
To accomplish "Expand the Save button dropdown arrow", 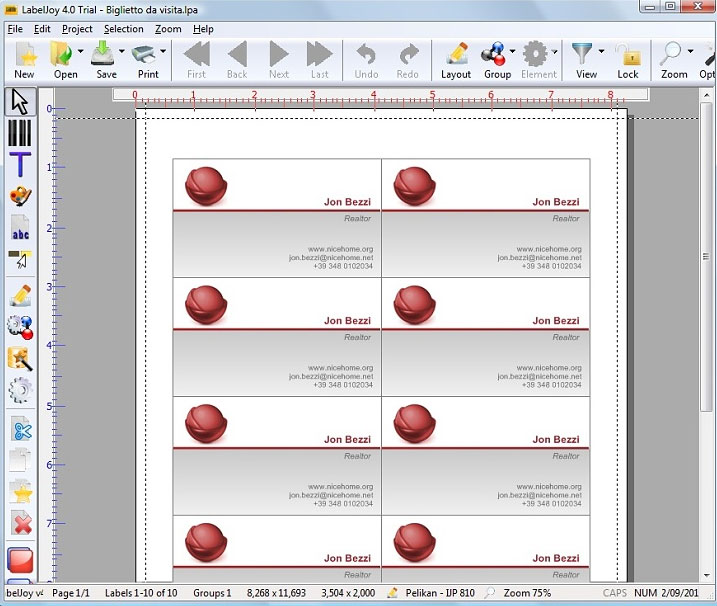I will (x=122, y=52).
